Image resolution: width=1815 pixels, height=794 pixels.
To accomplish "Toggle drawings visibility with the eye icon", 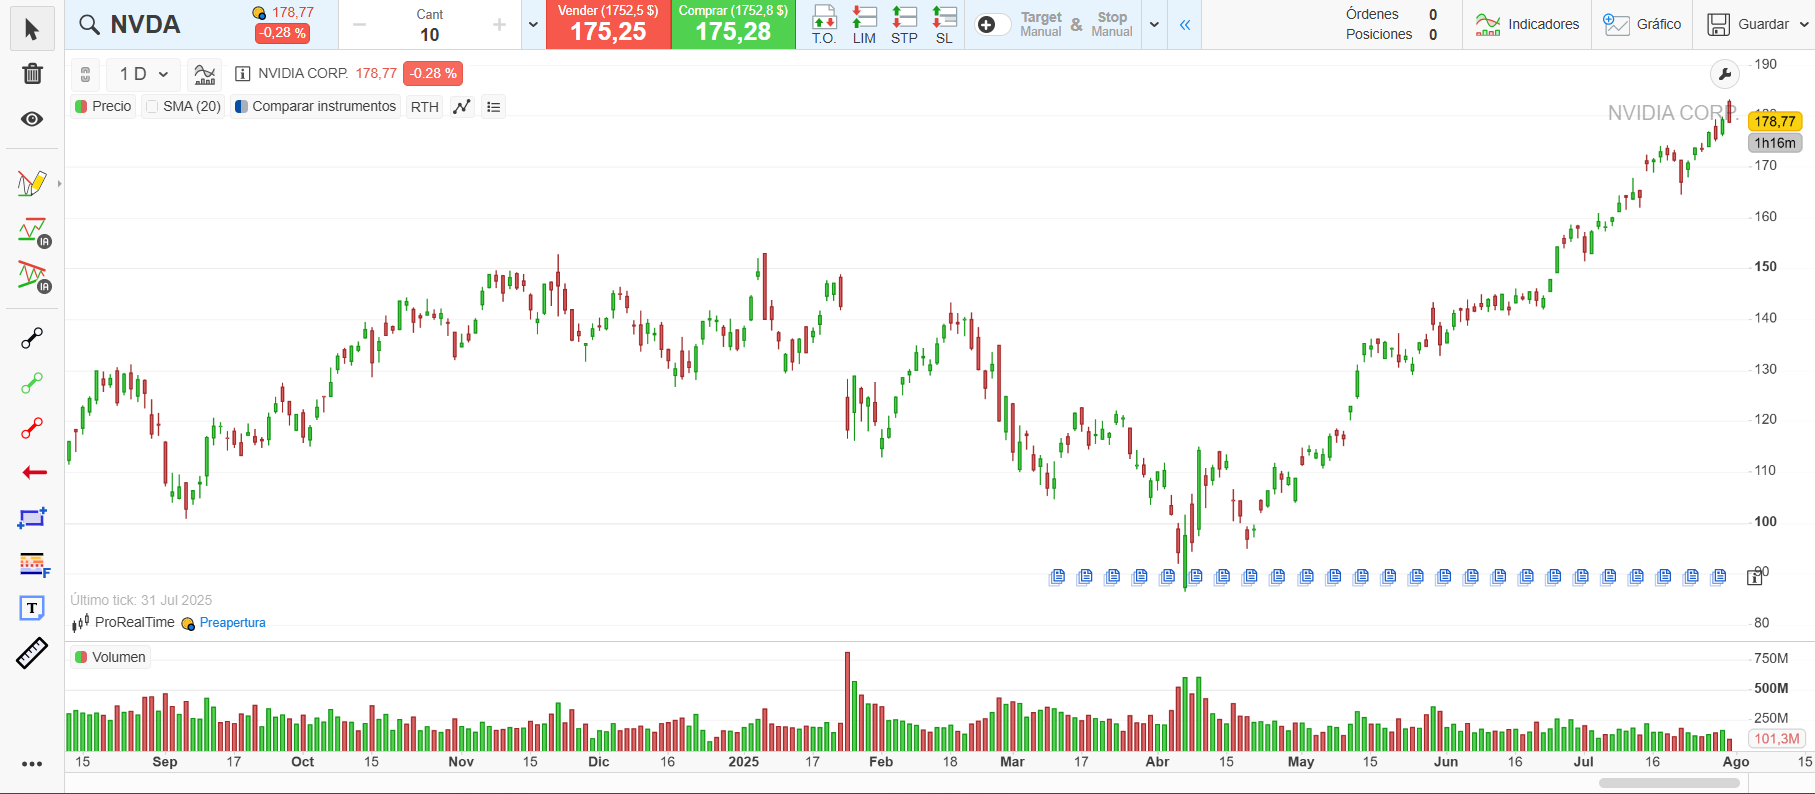I will coord(32,119).
